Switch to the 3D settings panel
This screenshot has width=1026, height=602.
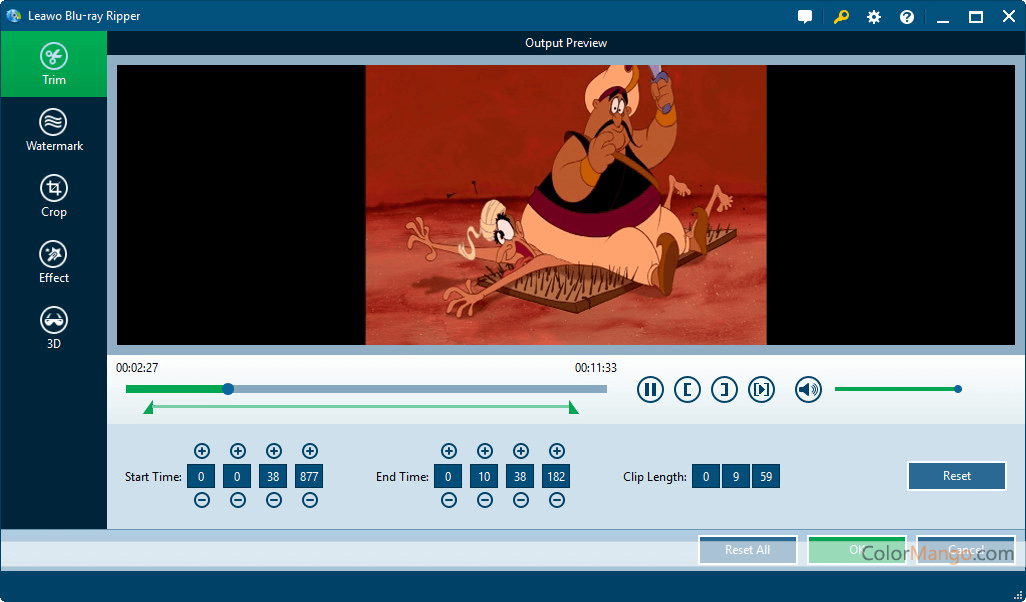tap(54, 329)
